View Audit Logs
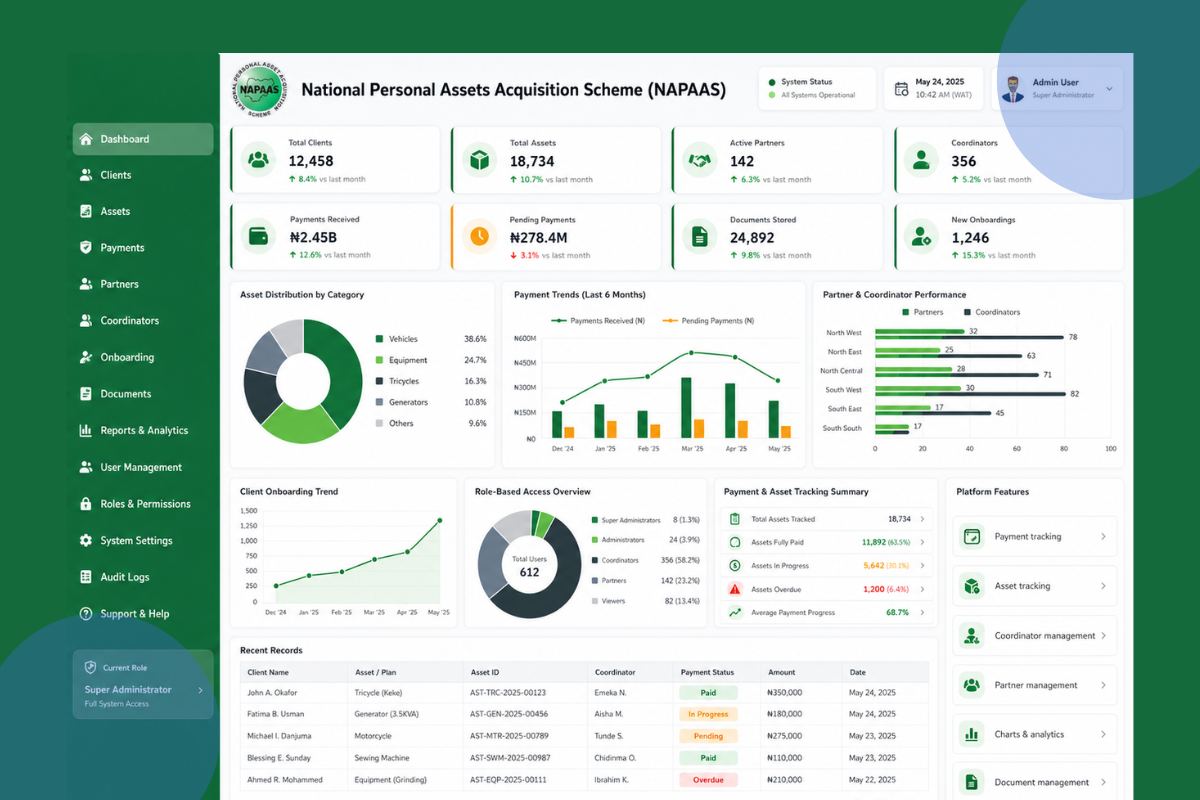 click(x=143, y=577)
